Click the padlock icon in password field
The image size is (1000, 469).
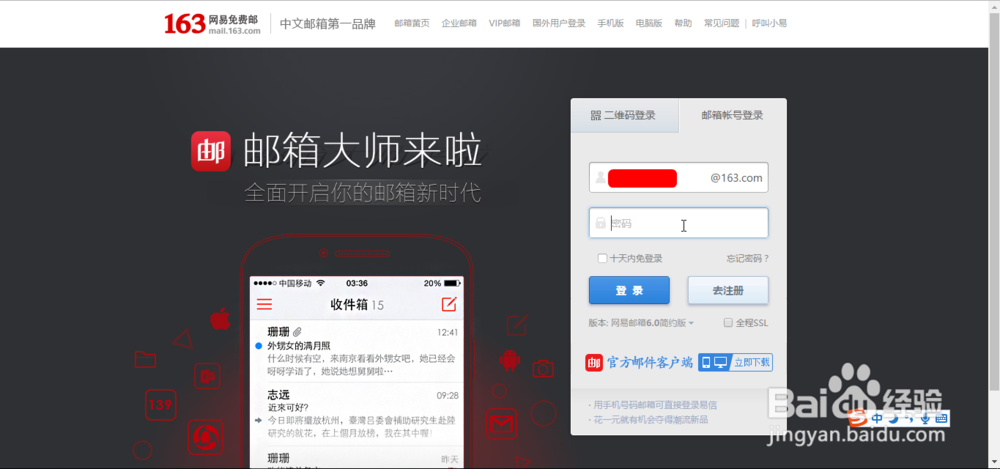600,223
